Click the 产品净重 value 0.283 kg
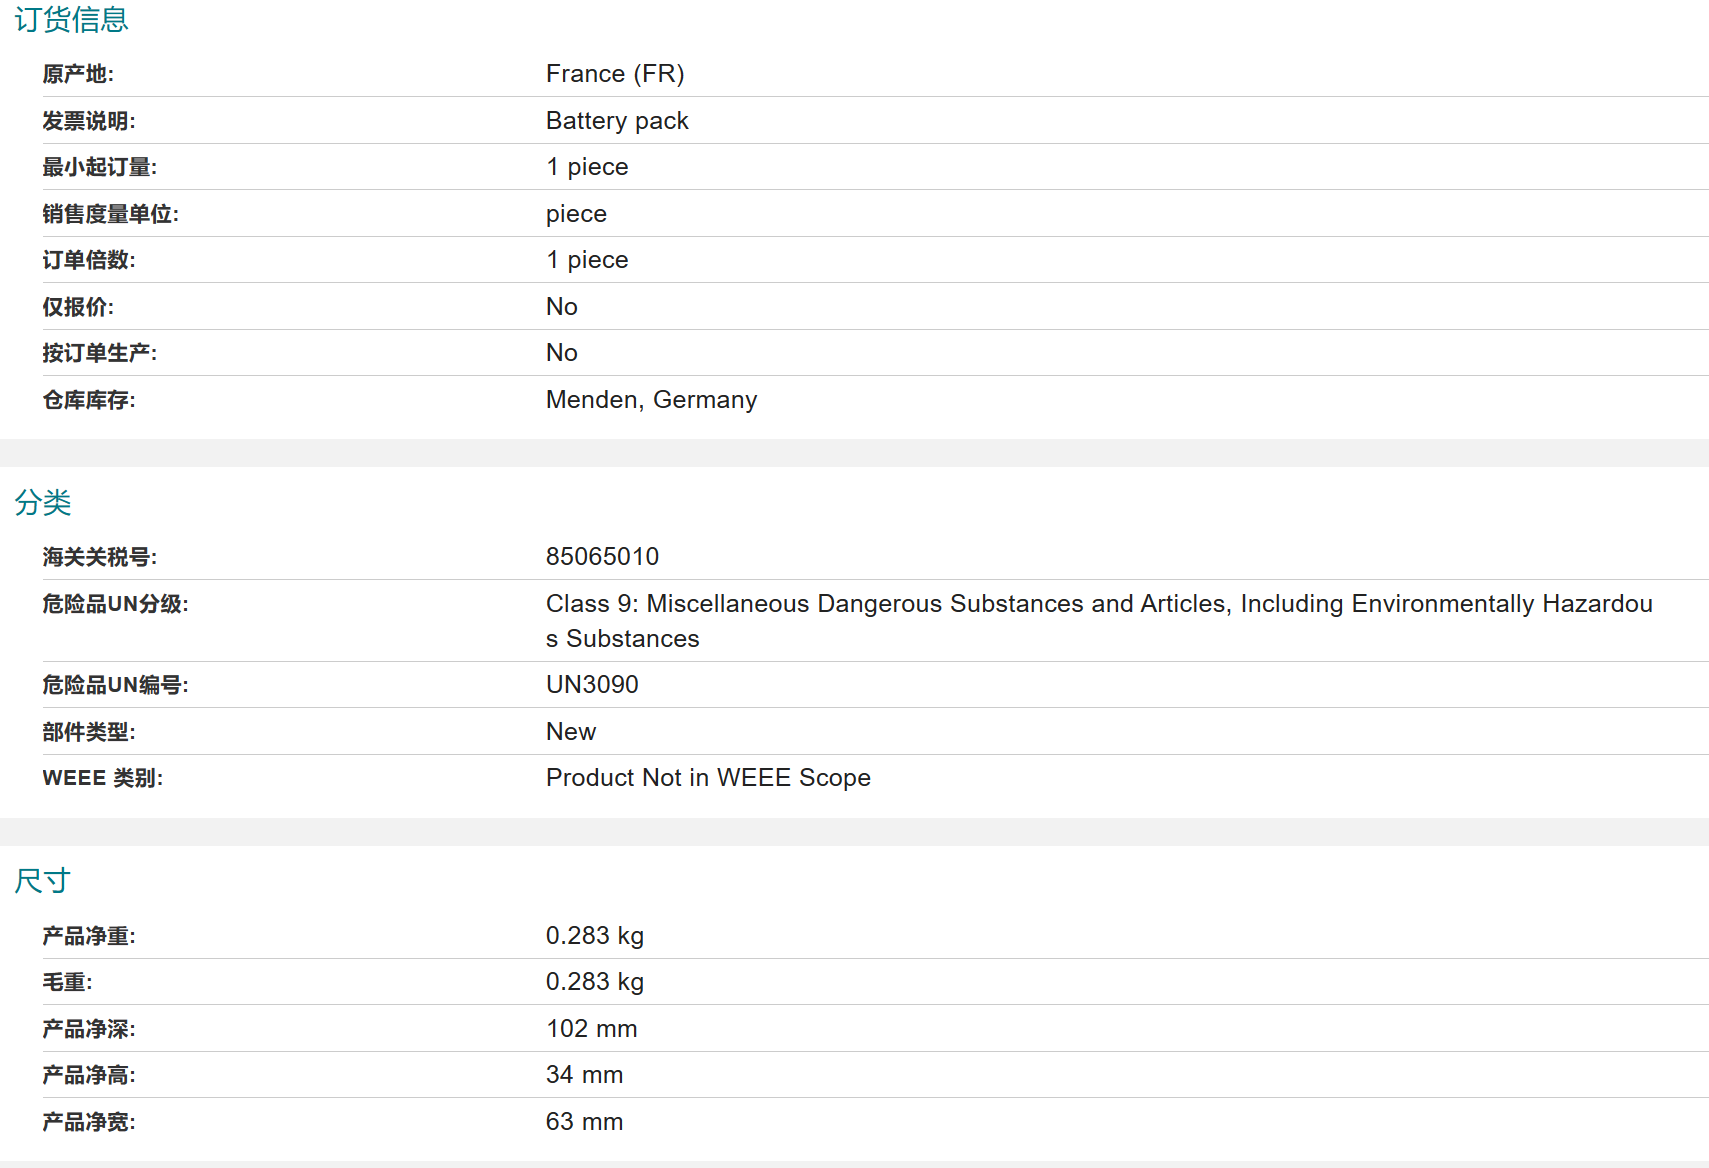Viewport: 1709px width, 1168px height. (x=594, y=936)
